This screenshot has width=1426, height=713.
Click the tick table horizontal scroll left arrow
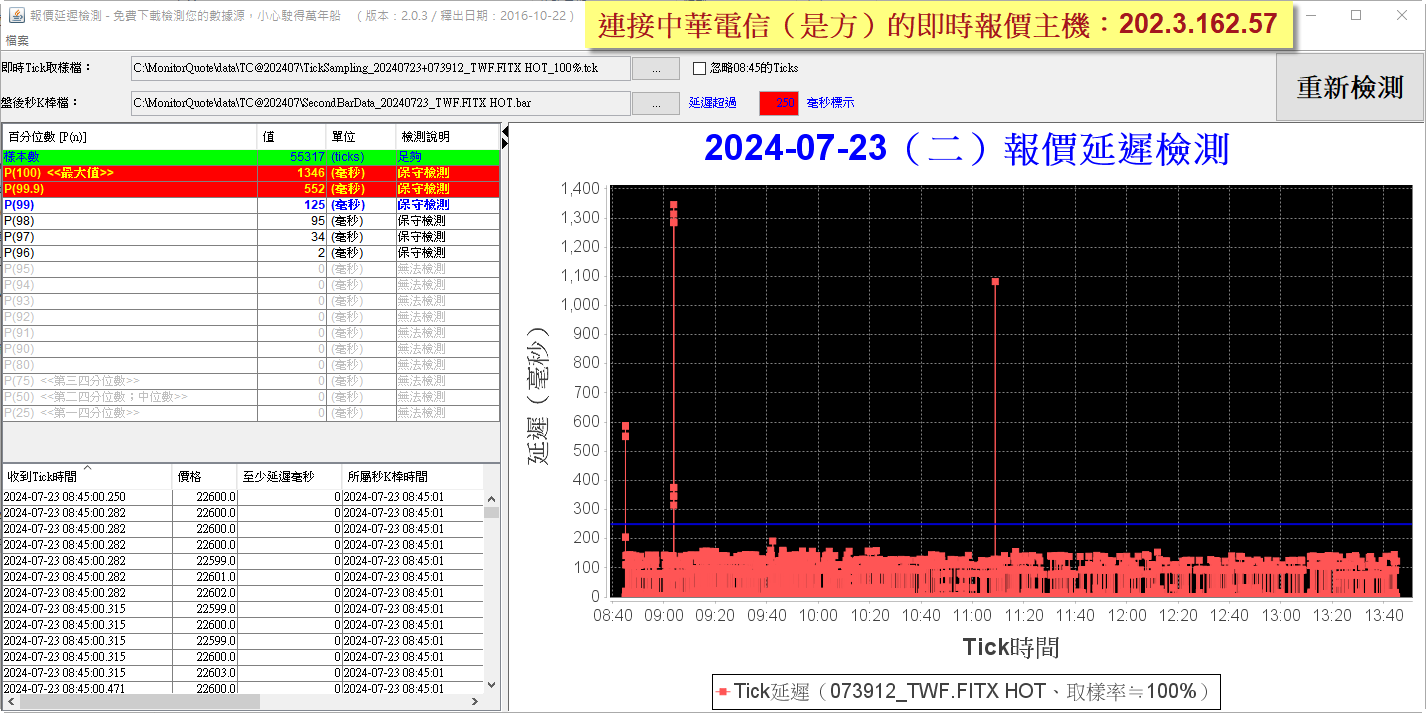point(10,702)
